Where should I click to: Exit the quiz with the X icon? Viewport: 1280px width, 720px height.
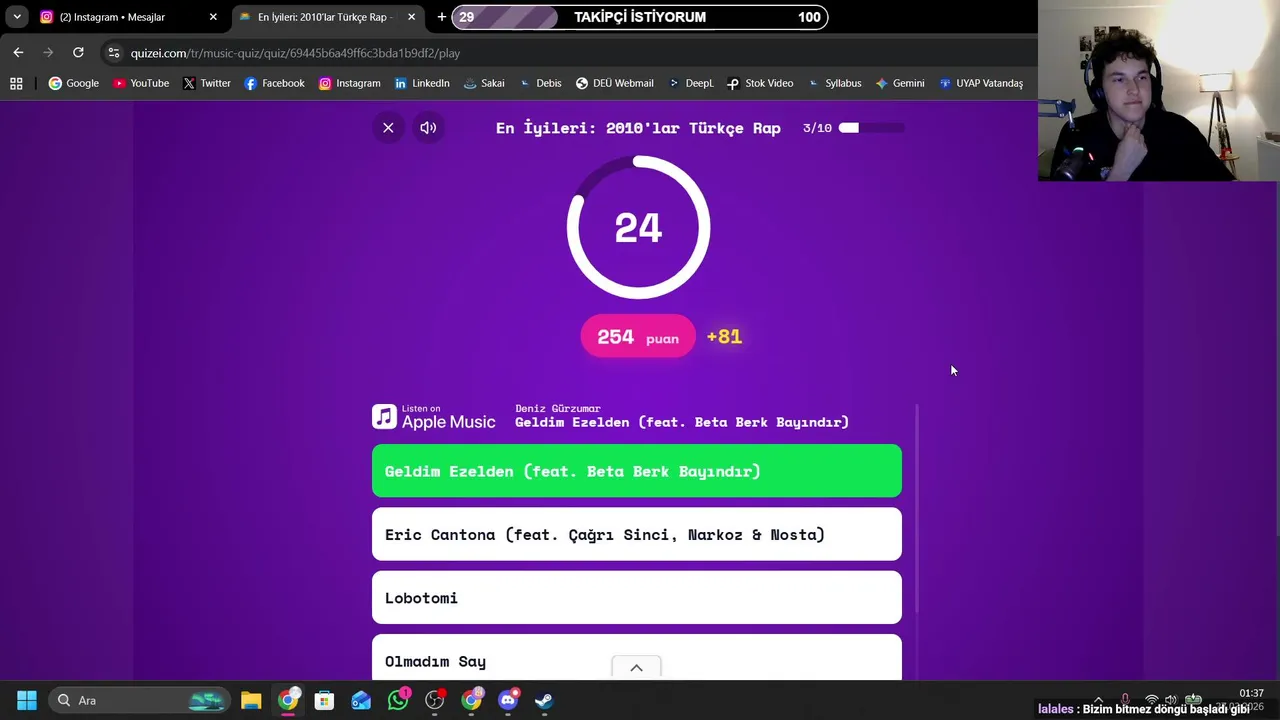tap(388, 128)
